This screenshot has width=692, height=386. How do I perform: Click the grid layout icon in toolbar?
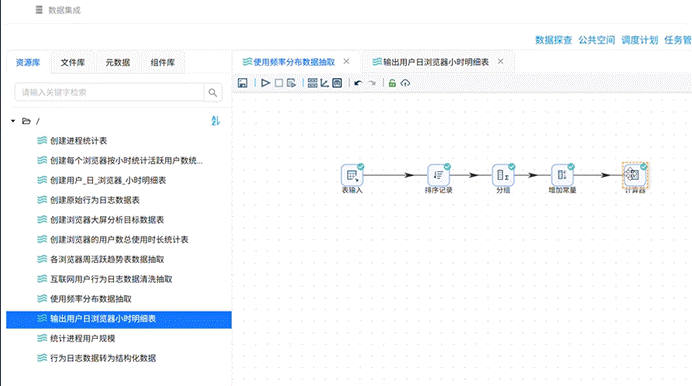click(312, 83)
